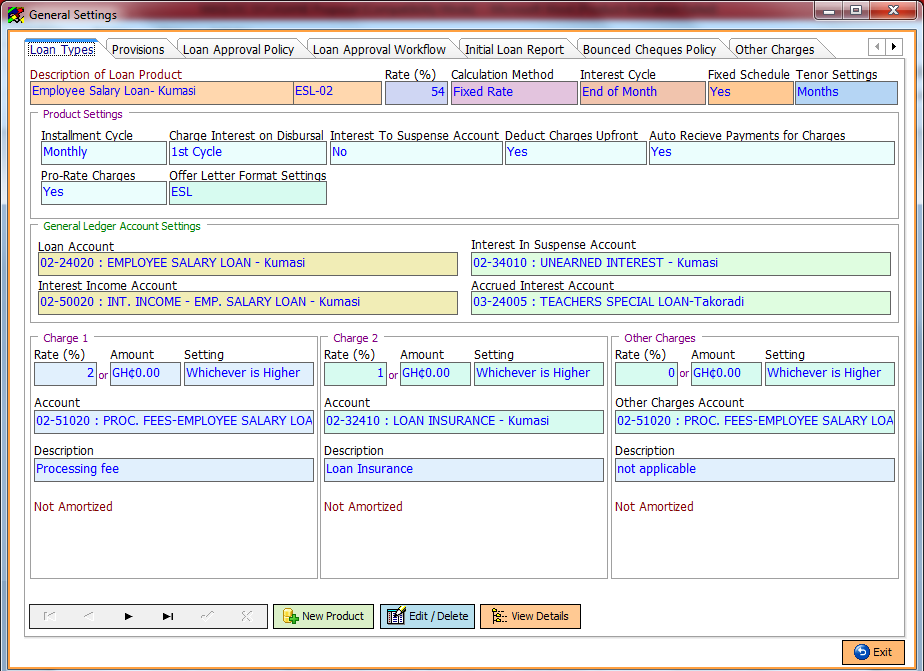The height and width of the screenshot is (671, 924).
Task: Open Interest Cycle field End of Month
Action: (x=642, y=93)
